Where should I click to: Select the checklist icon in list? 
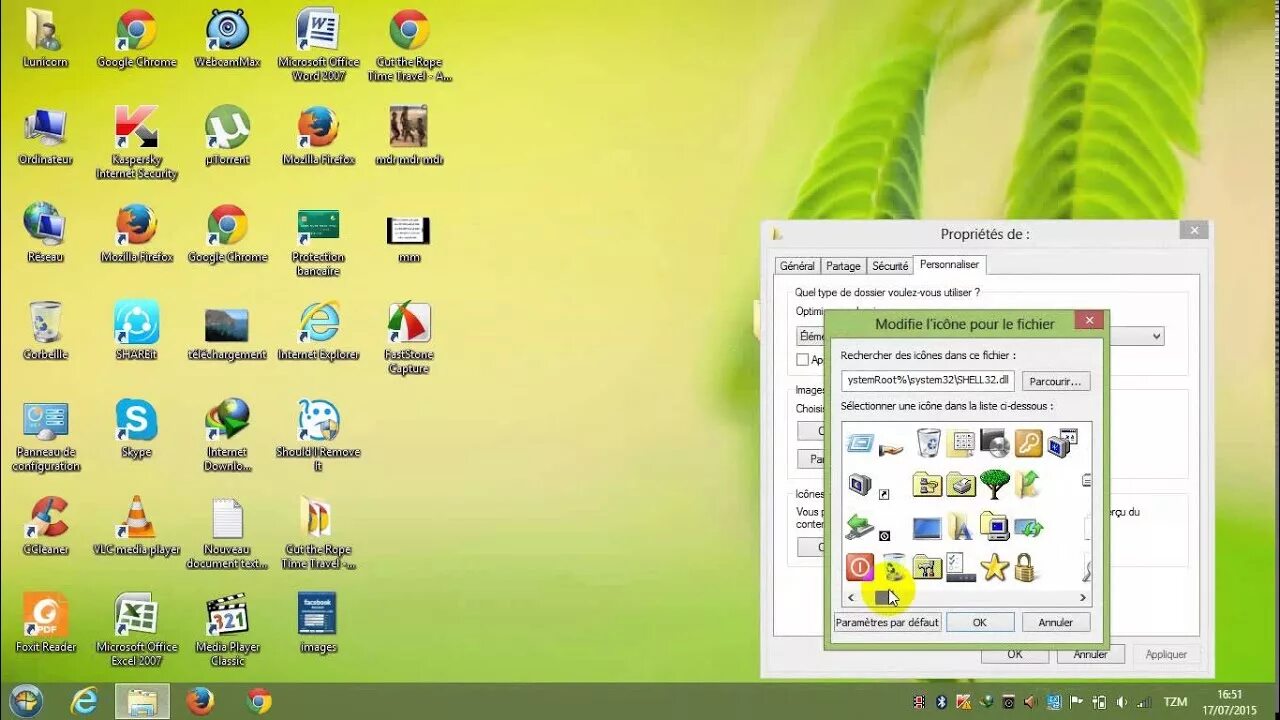coord(961,568)
